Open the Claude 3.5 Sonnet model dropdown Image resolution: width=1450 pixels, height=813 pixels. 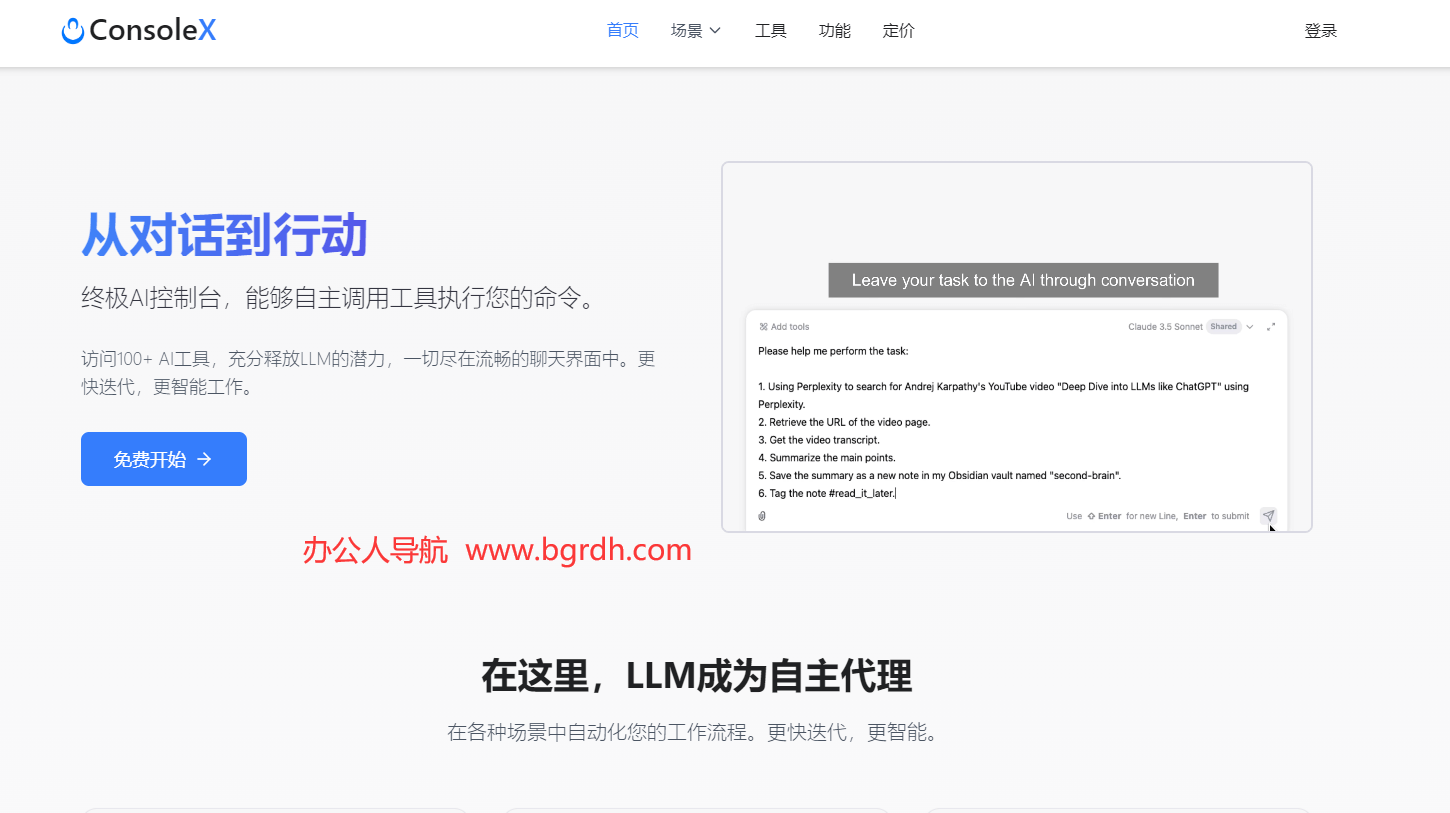[1249, 327]
